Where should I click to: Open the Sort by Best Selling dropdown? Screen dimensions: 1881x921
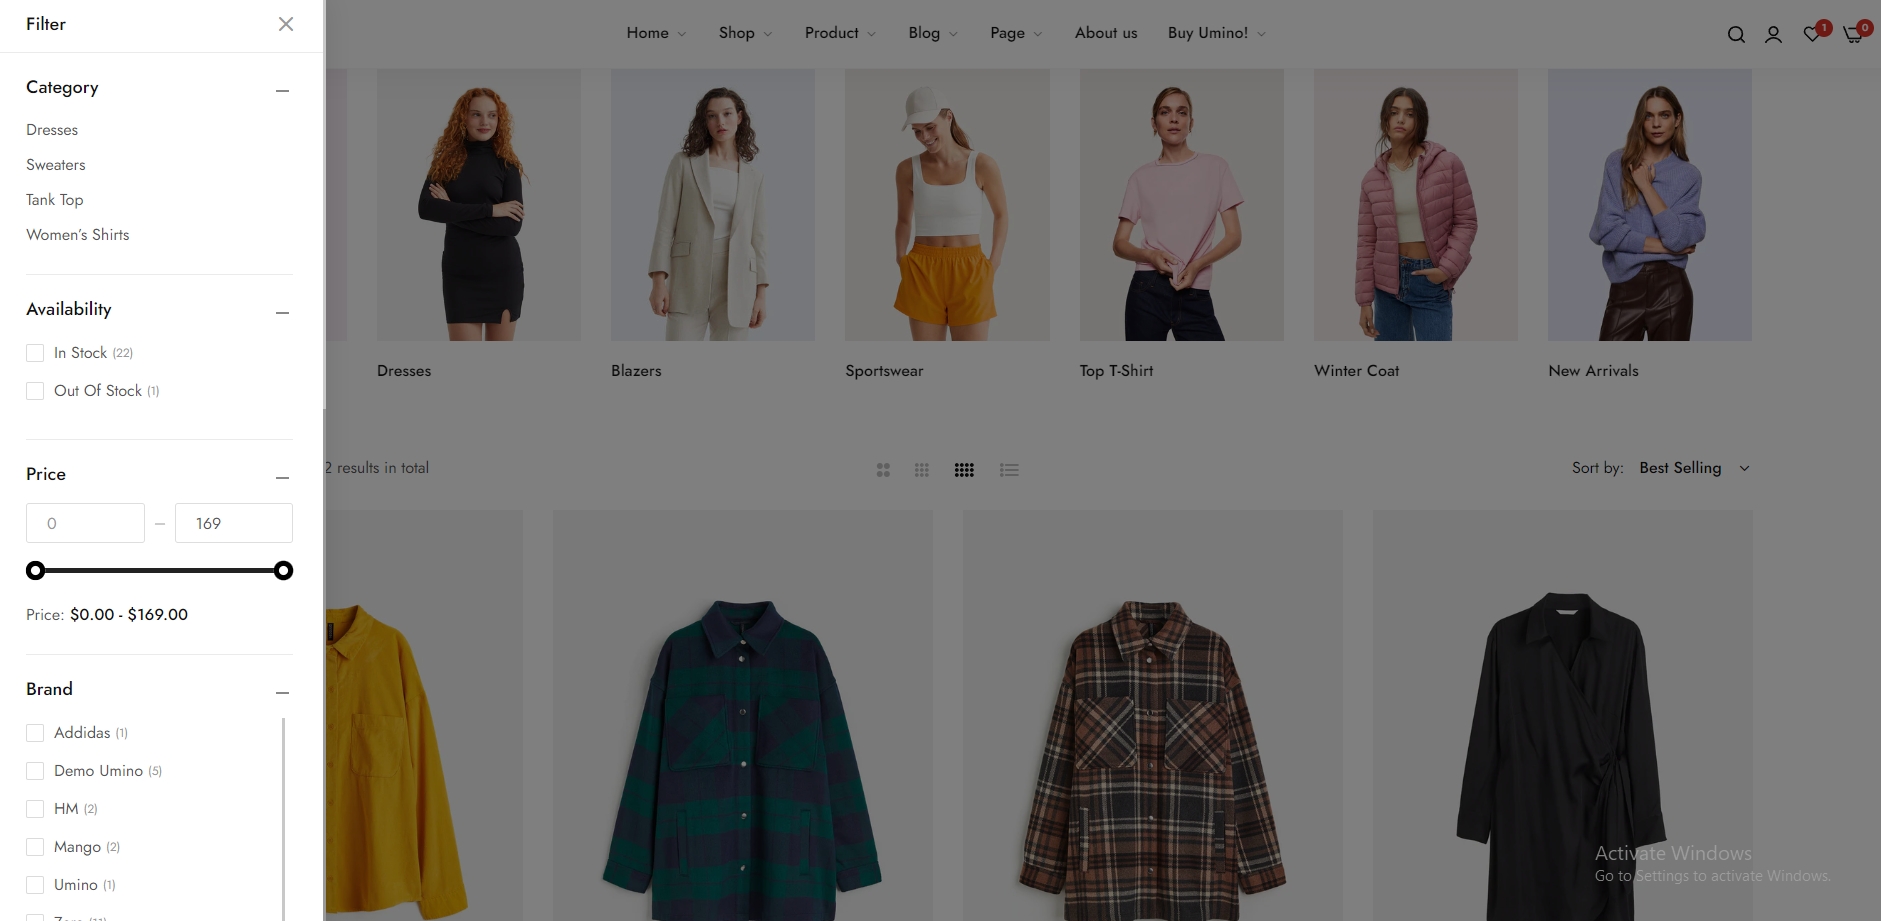click(1694, 468)
